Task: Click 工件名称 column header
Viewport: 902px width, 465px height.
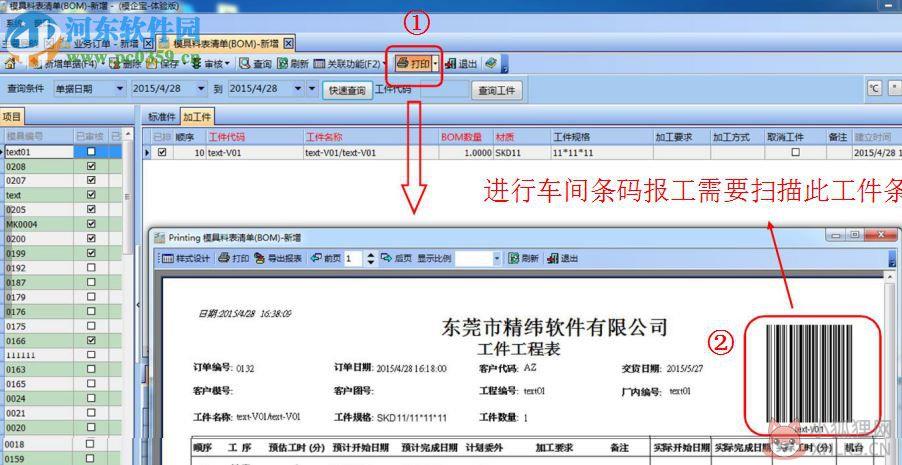Action: (x=370, y=138)
